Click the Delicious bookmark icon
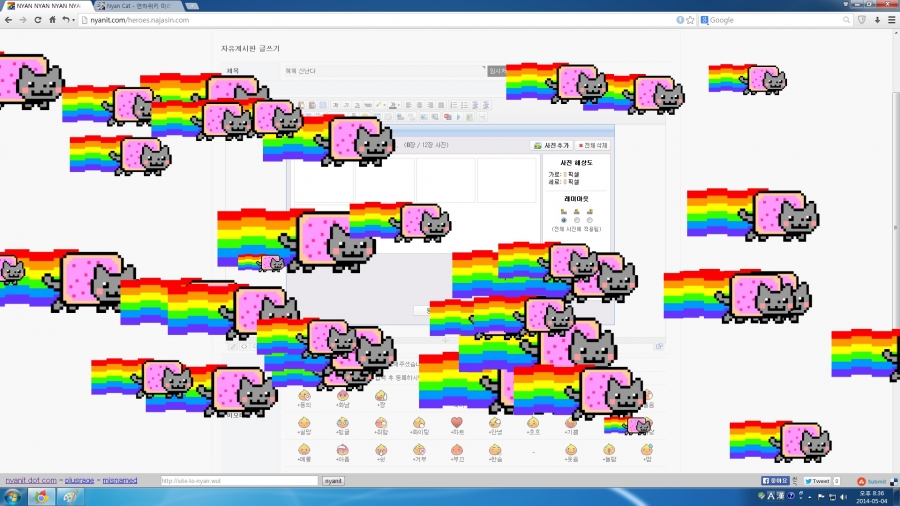 894,481
